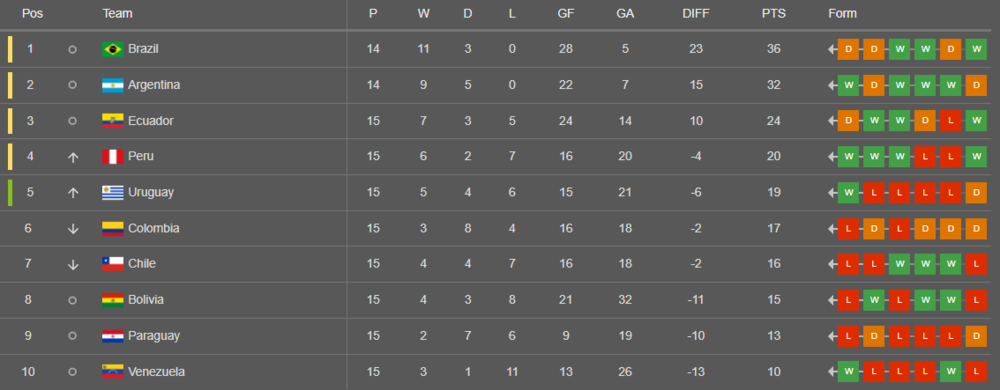Click Uruguay's green qualification marker bar
The height and width of the screenshot is (390, 1000).
(10, 192)
